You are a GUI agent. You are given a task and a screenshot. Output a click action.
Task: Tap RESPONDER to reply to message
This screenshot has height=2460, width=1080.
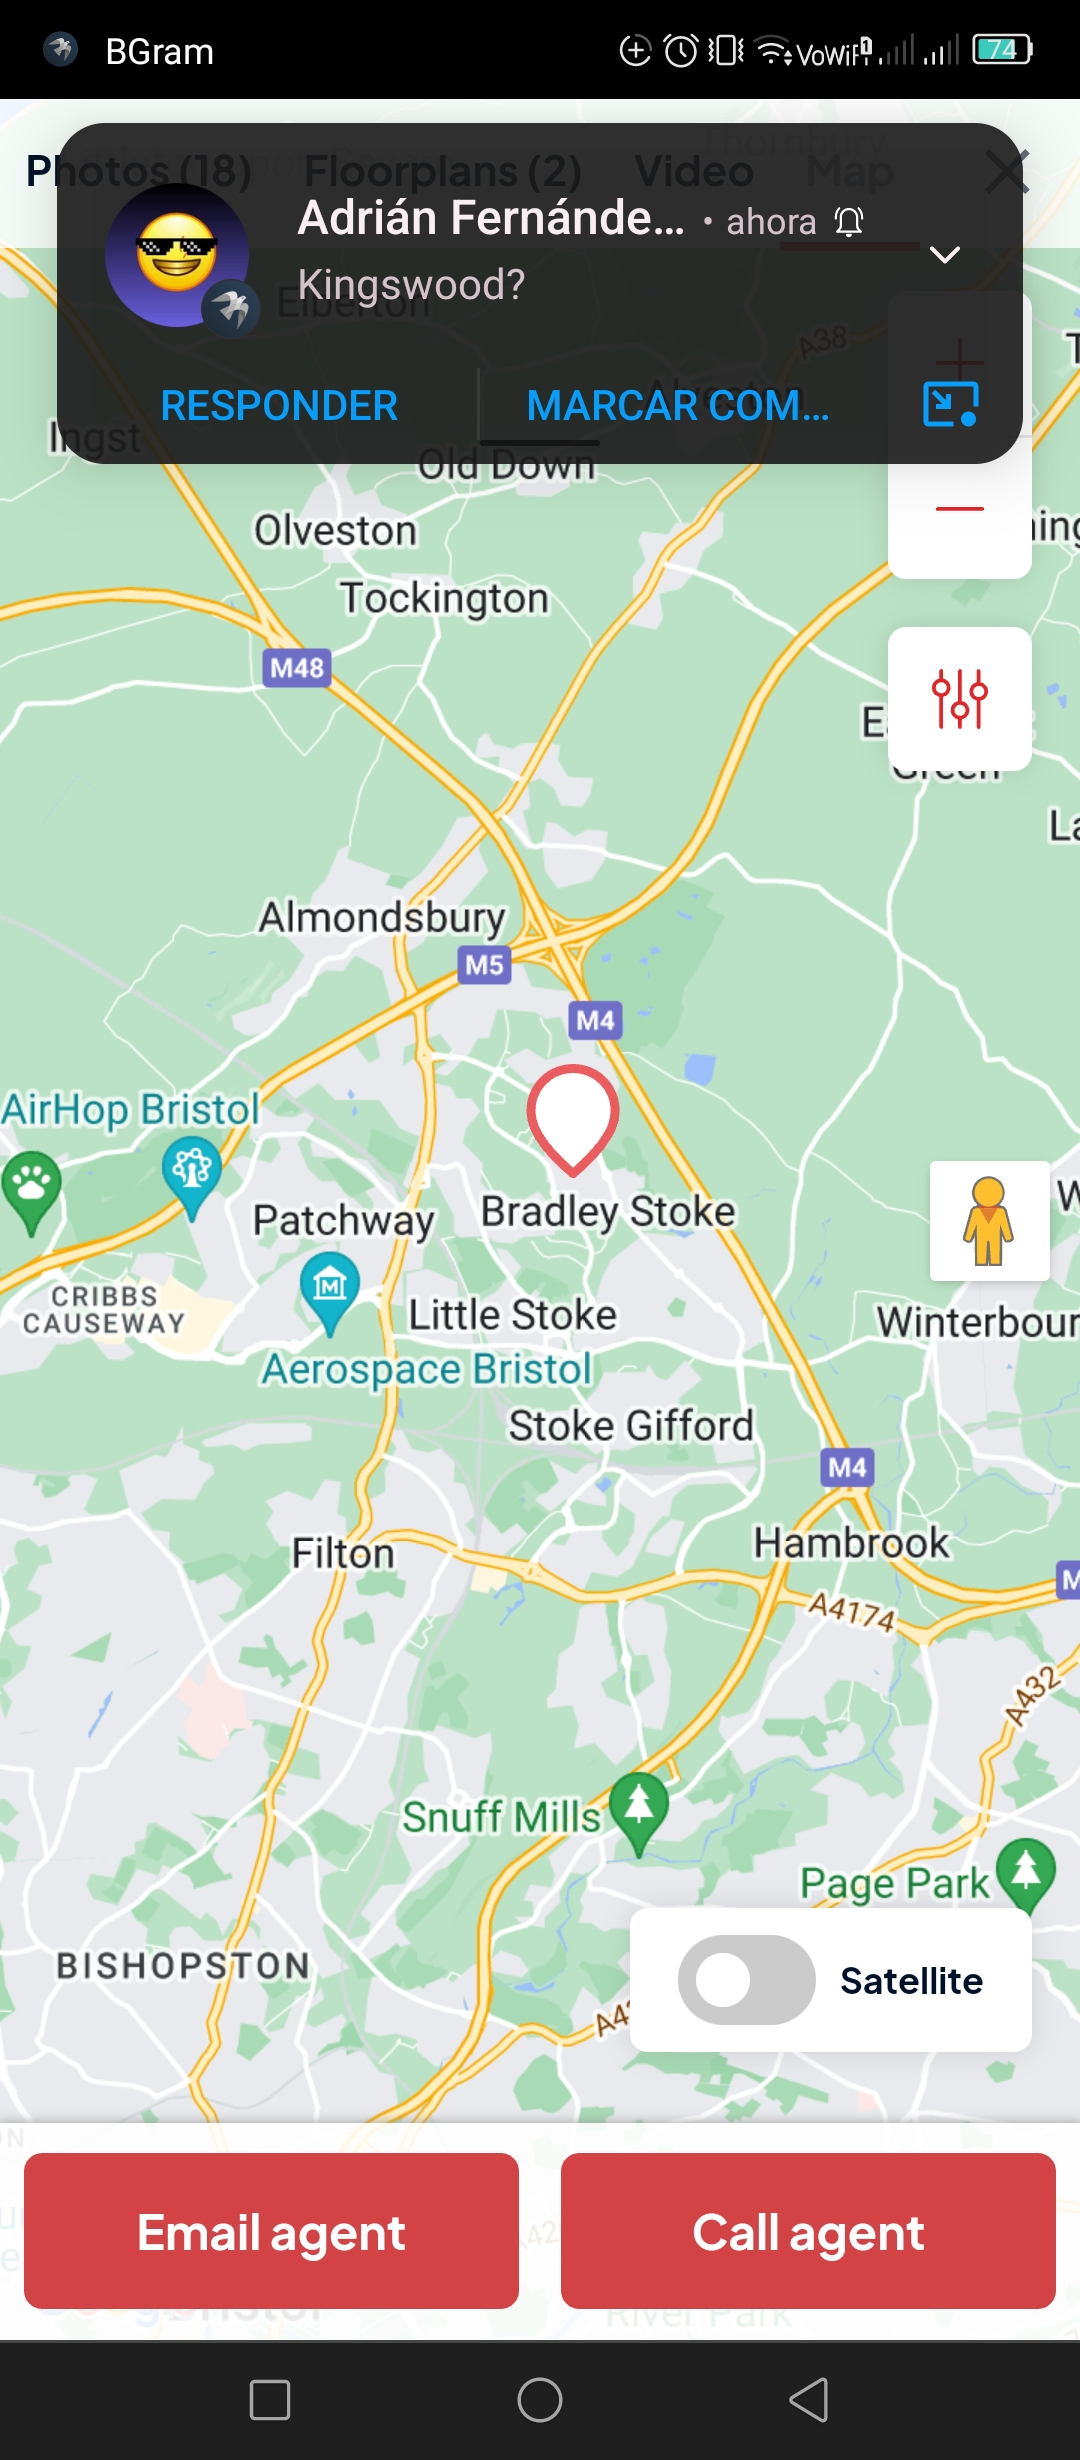[x=279, y=406]
